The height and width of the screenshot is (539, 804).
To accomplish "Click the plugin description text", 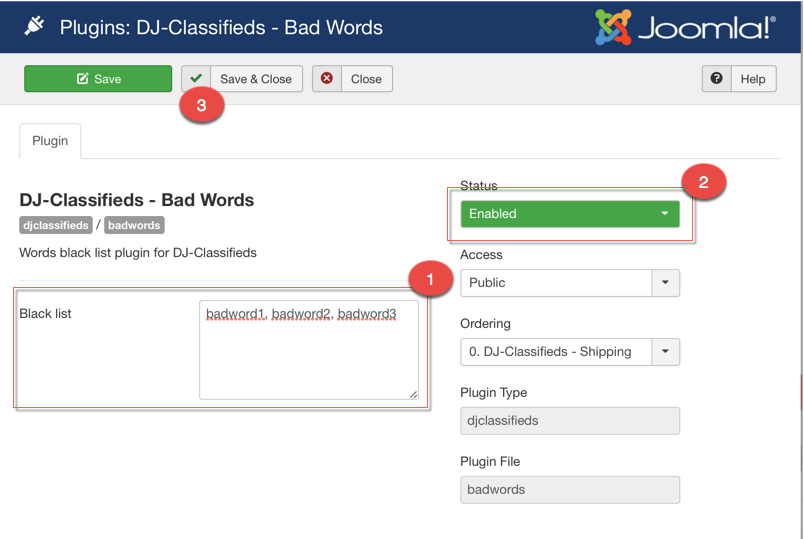I will coord(138,253).
